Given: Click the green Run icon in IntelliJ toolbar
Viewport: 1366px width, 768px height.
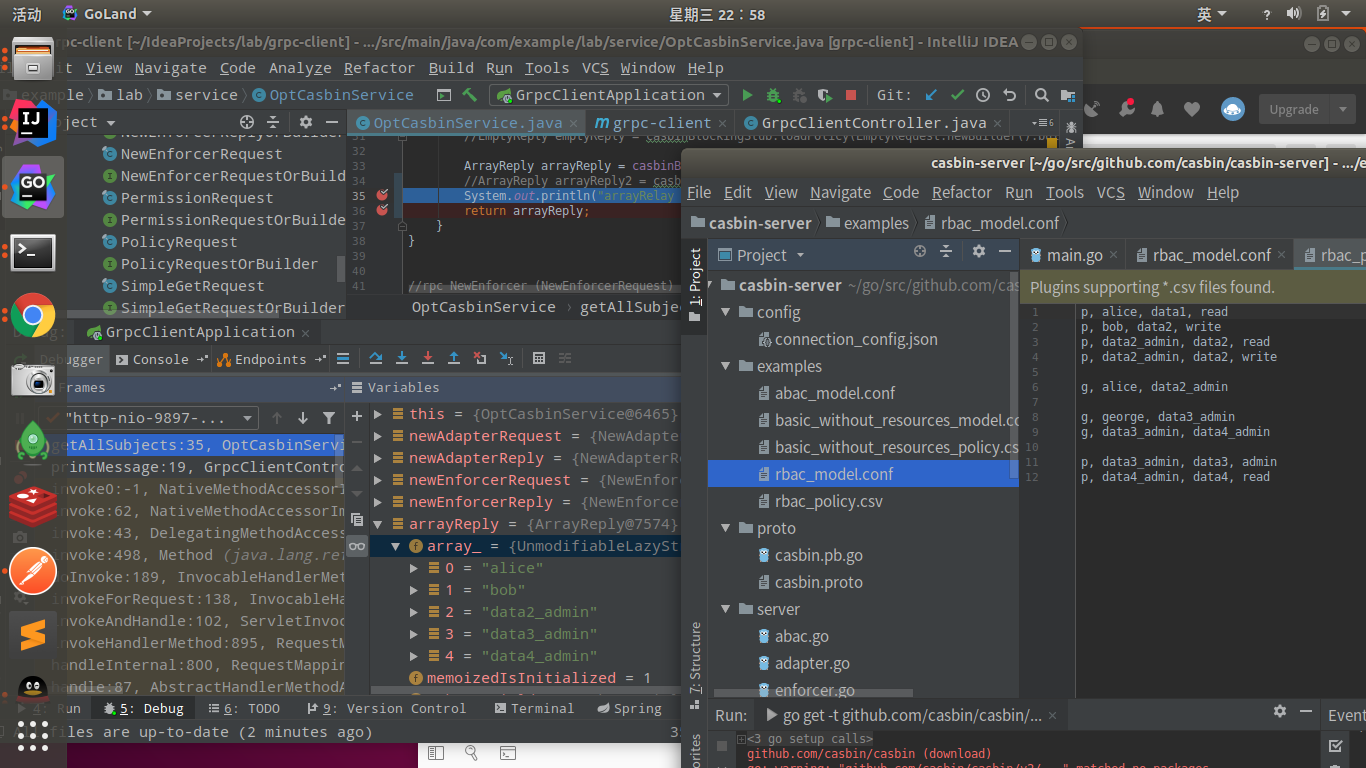Looking at the screenshot, I should pos(747,95).
